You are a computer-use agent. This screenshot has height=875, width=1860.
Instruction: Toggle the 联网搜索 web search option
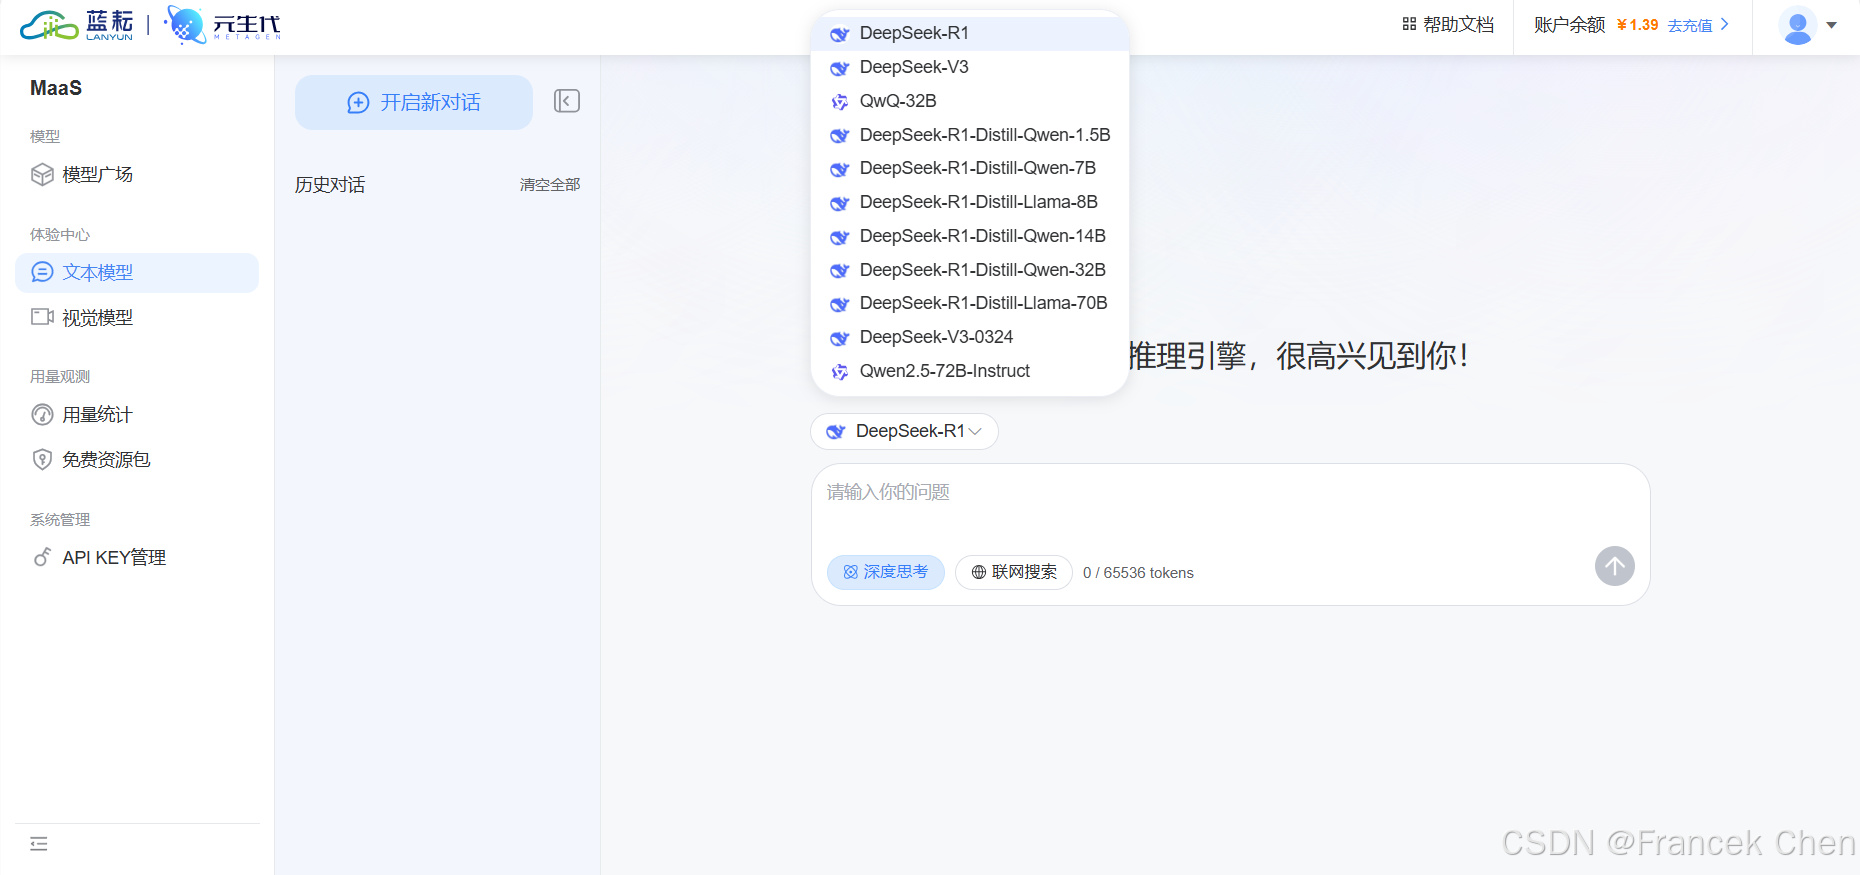point(1014,572)
